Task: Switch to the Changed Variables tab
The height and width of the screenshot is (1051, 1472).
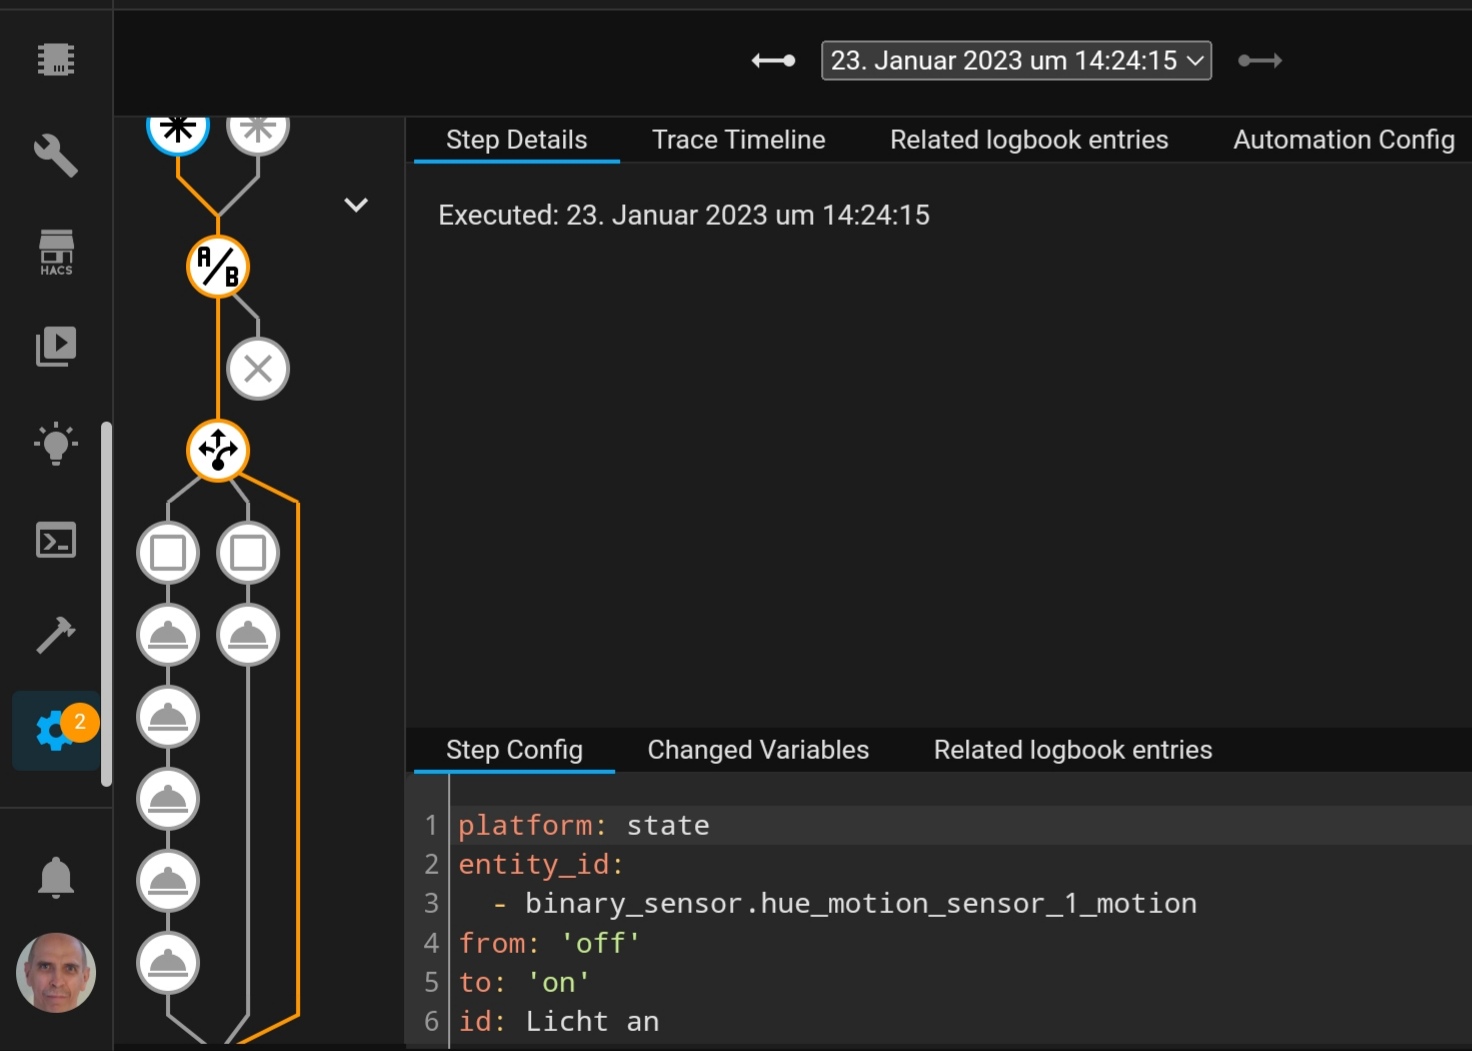Action: 758,750
